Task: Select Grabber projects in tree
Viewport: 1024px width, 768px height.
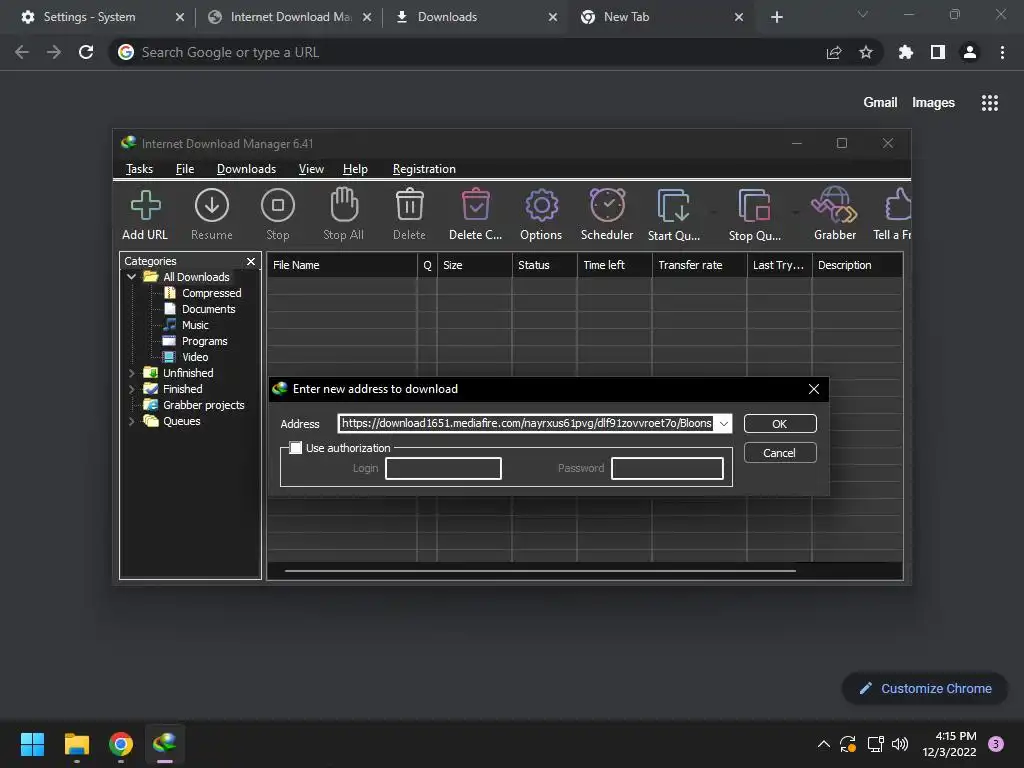Action: coord(203,405)
